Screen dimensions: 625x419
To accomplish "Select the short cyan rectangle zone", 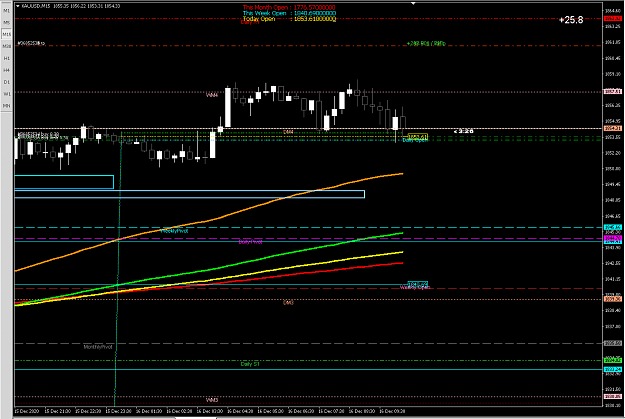I will 64,182.
